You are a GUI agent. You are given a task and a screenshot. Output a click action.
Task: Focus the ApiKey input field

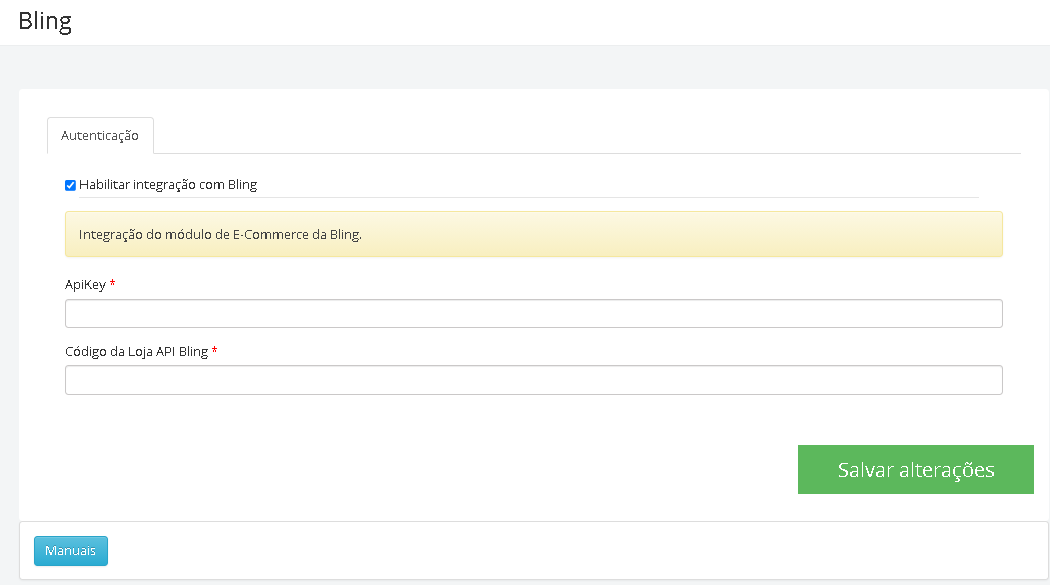click(534, 313)
